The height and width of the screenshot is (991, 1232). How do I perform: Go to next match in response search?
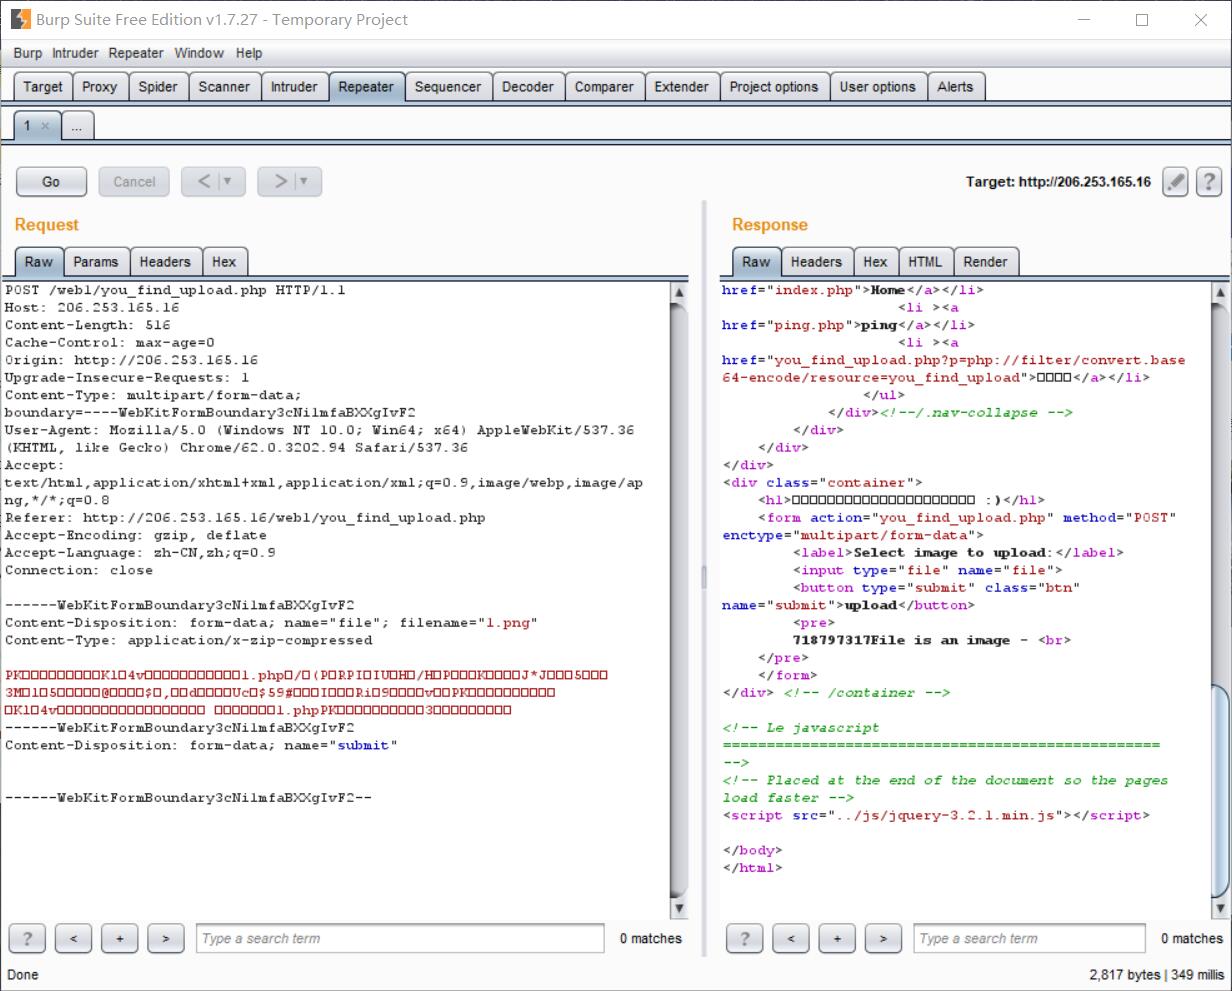coord(883,938)
